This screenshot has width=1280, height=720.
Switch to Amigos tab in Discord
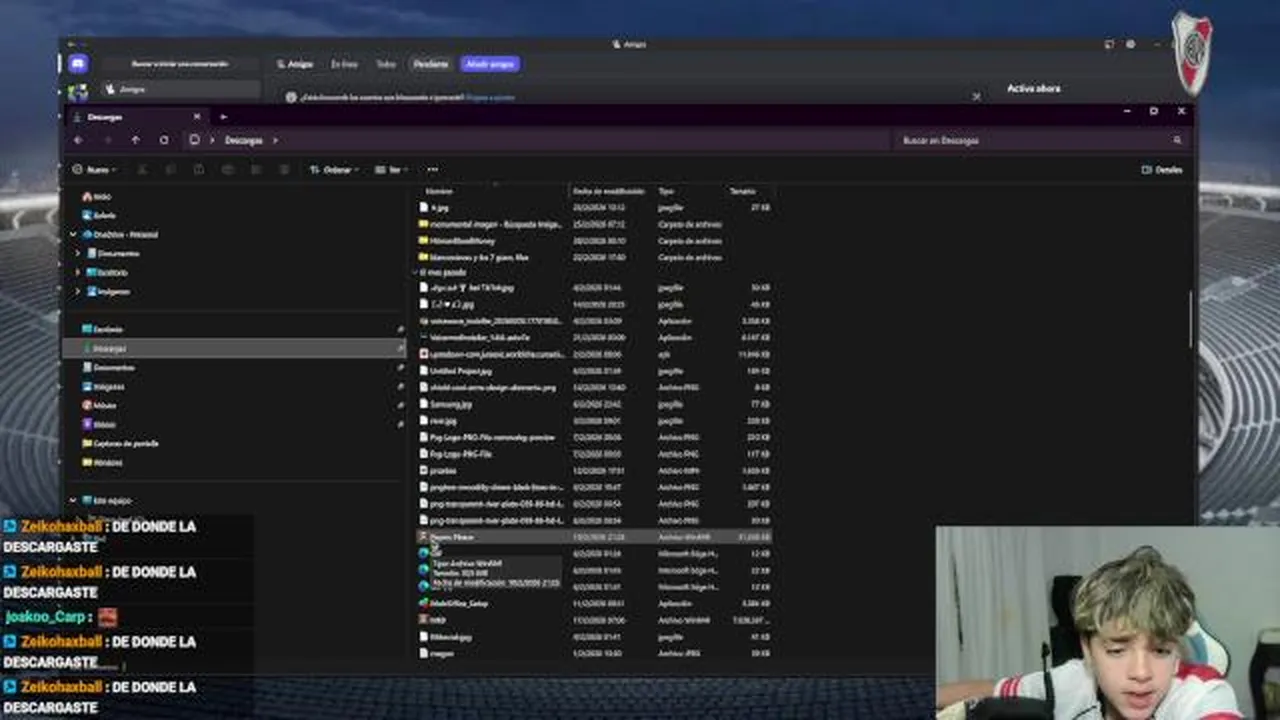295,64
